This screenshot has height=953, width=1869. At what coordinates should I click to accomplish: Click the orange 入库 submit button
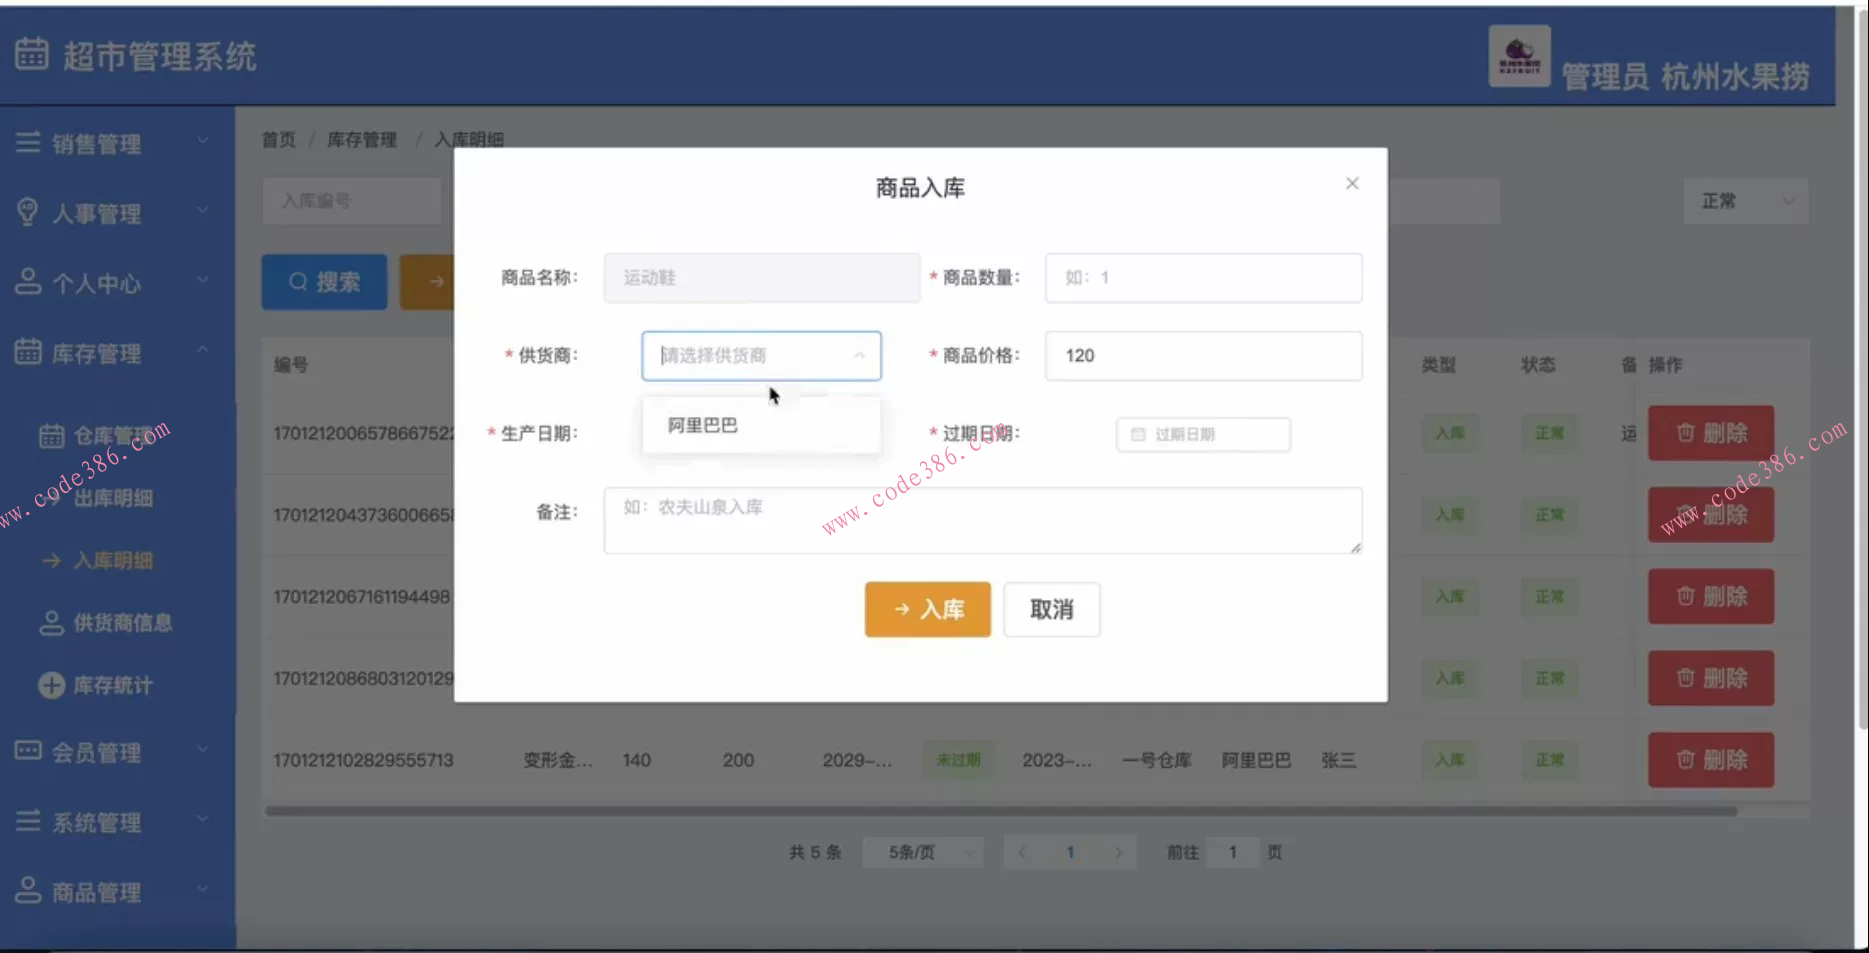[x=926, y=609]
